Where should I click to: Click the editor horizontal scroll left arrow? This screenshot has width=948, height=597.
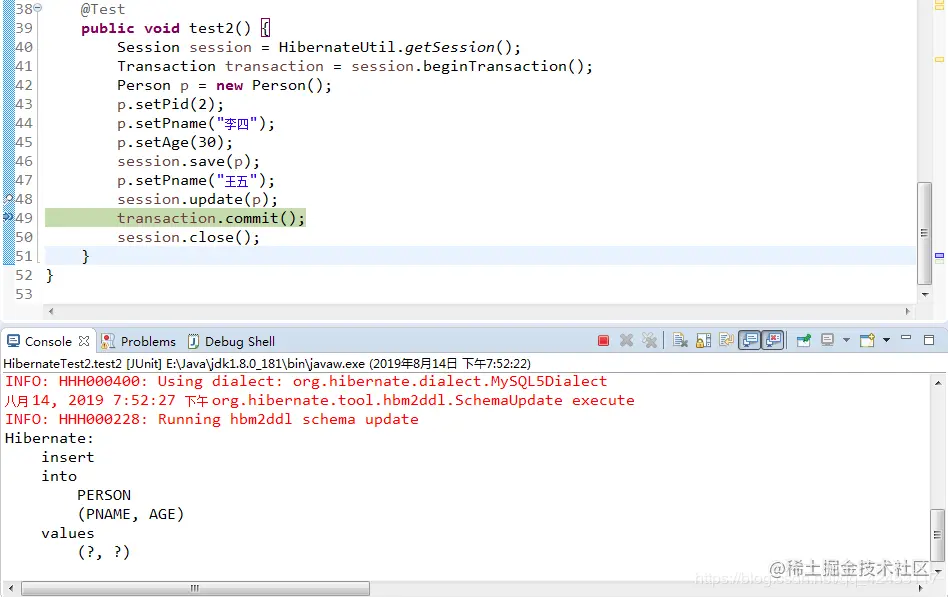51,312
